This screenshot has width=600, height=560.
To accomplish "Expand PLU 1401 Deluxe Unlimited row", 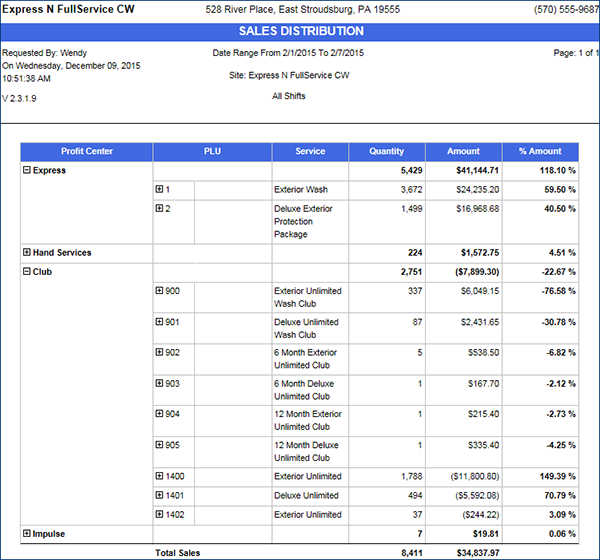I will tap(159, 496).
